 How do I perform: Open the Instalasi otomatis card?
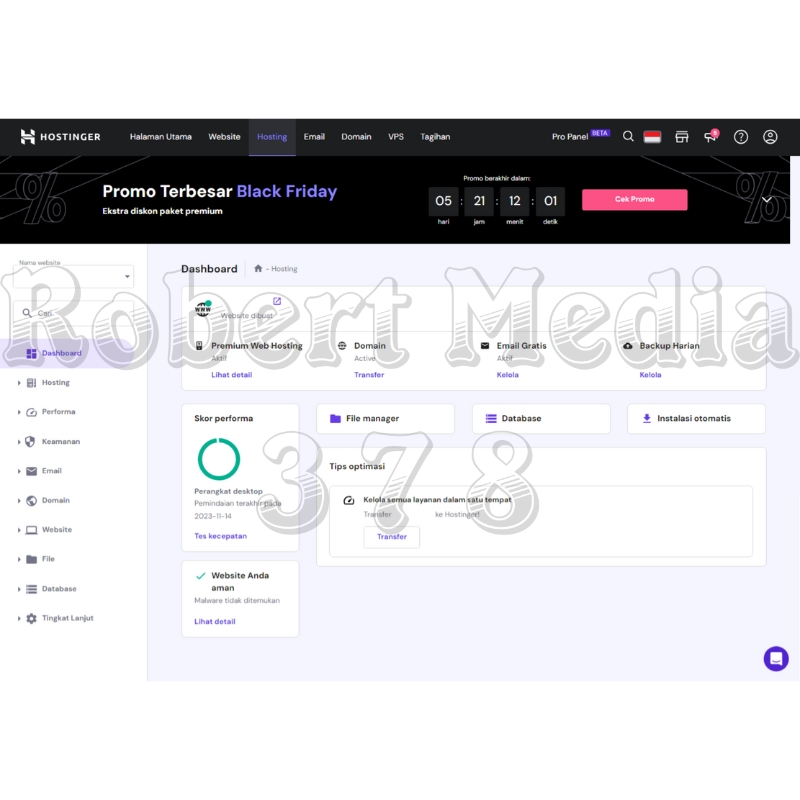tap(696, 418)
